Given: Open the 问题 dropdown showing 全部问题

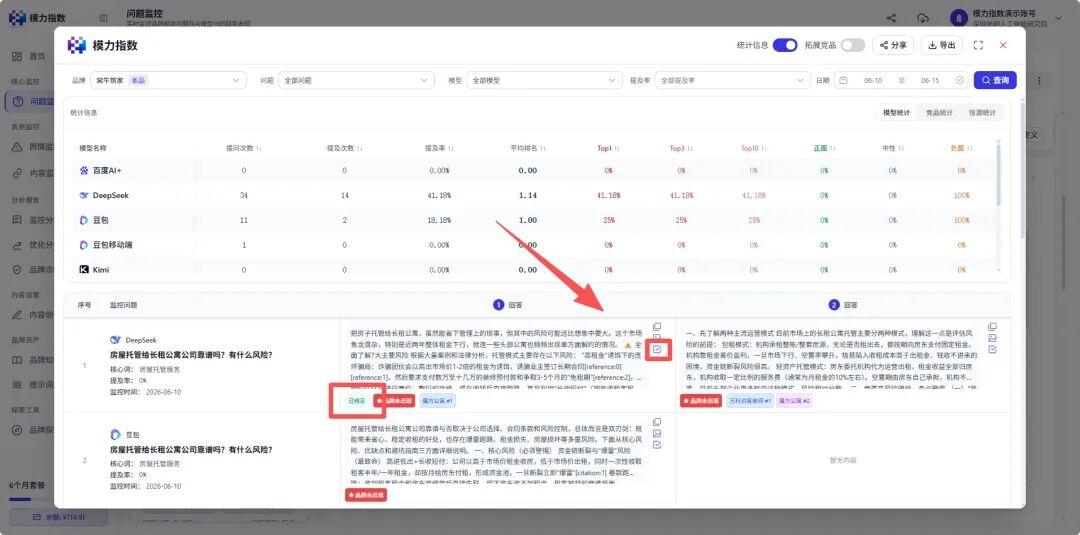Looking at the screenshot, I should (357, 81).
